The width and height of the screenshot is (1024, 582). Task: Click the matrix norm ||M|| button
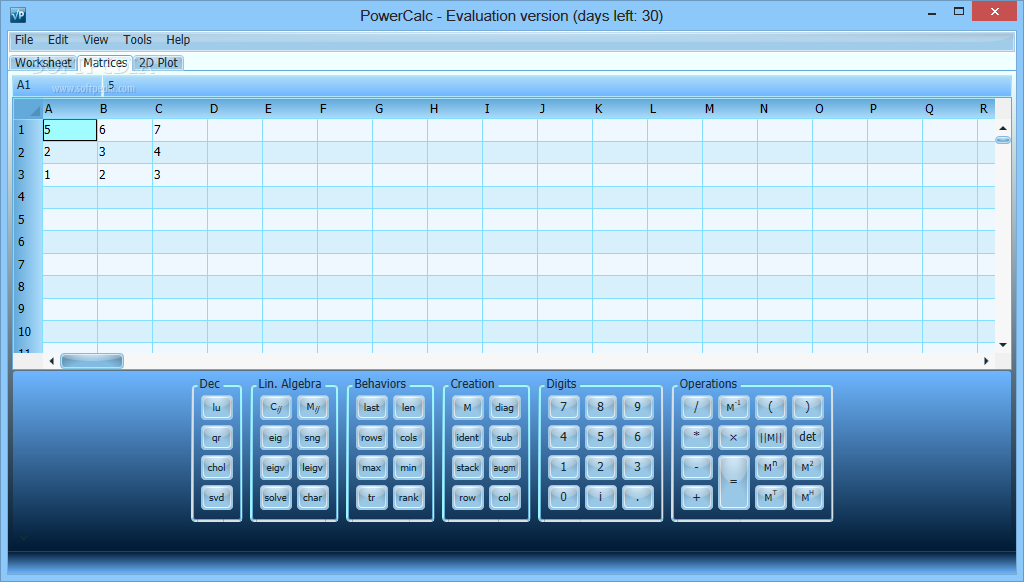tap(771, 438)
